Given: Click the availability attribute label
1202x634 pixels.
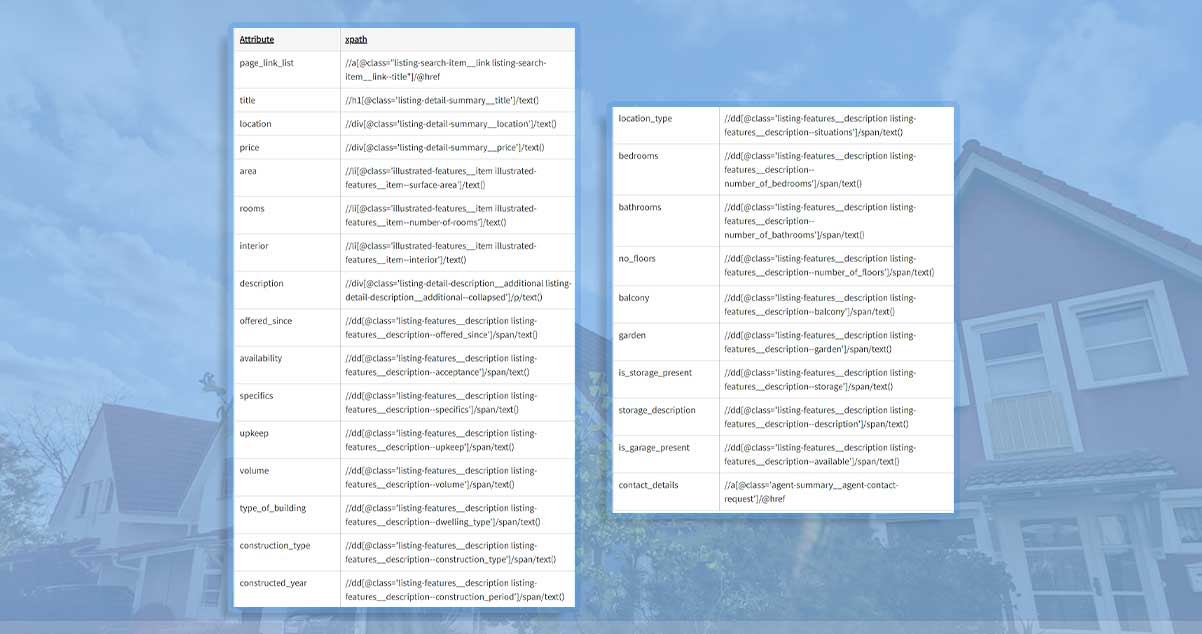Looking at the screenshot, I should click(x=260, y=358).
